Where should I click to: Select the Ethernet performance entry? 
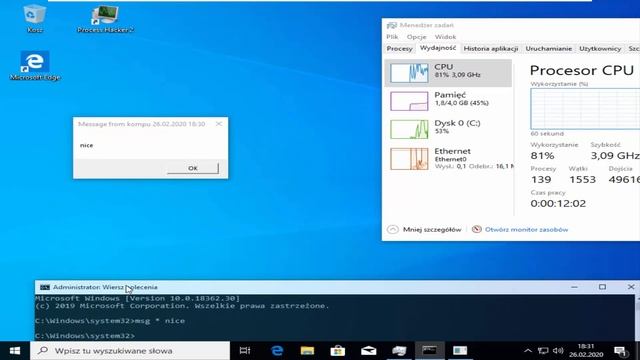448,158
